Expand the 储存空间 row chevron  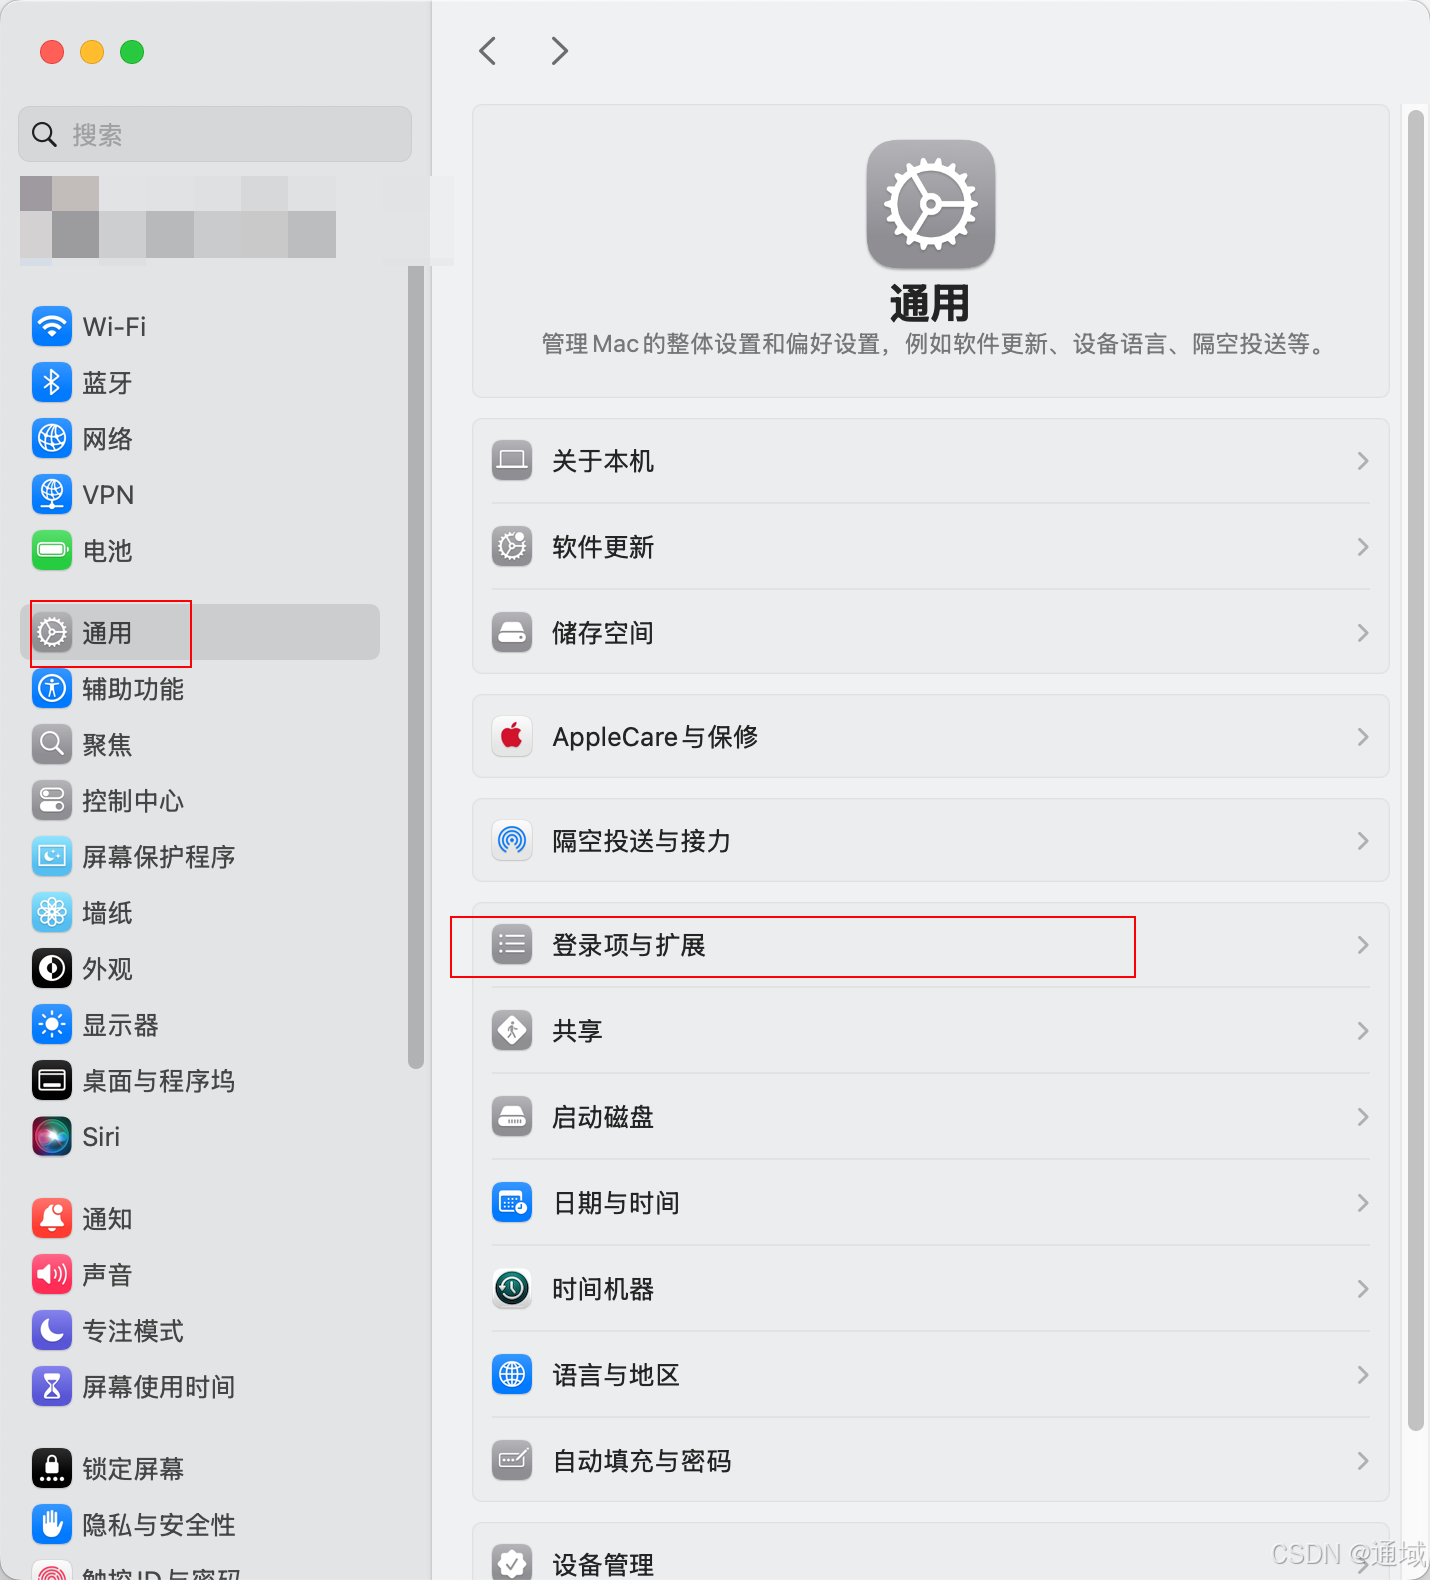click(x=1363, y=633)
